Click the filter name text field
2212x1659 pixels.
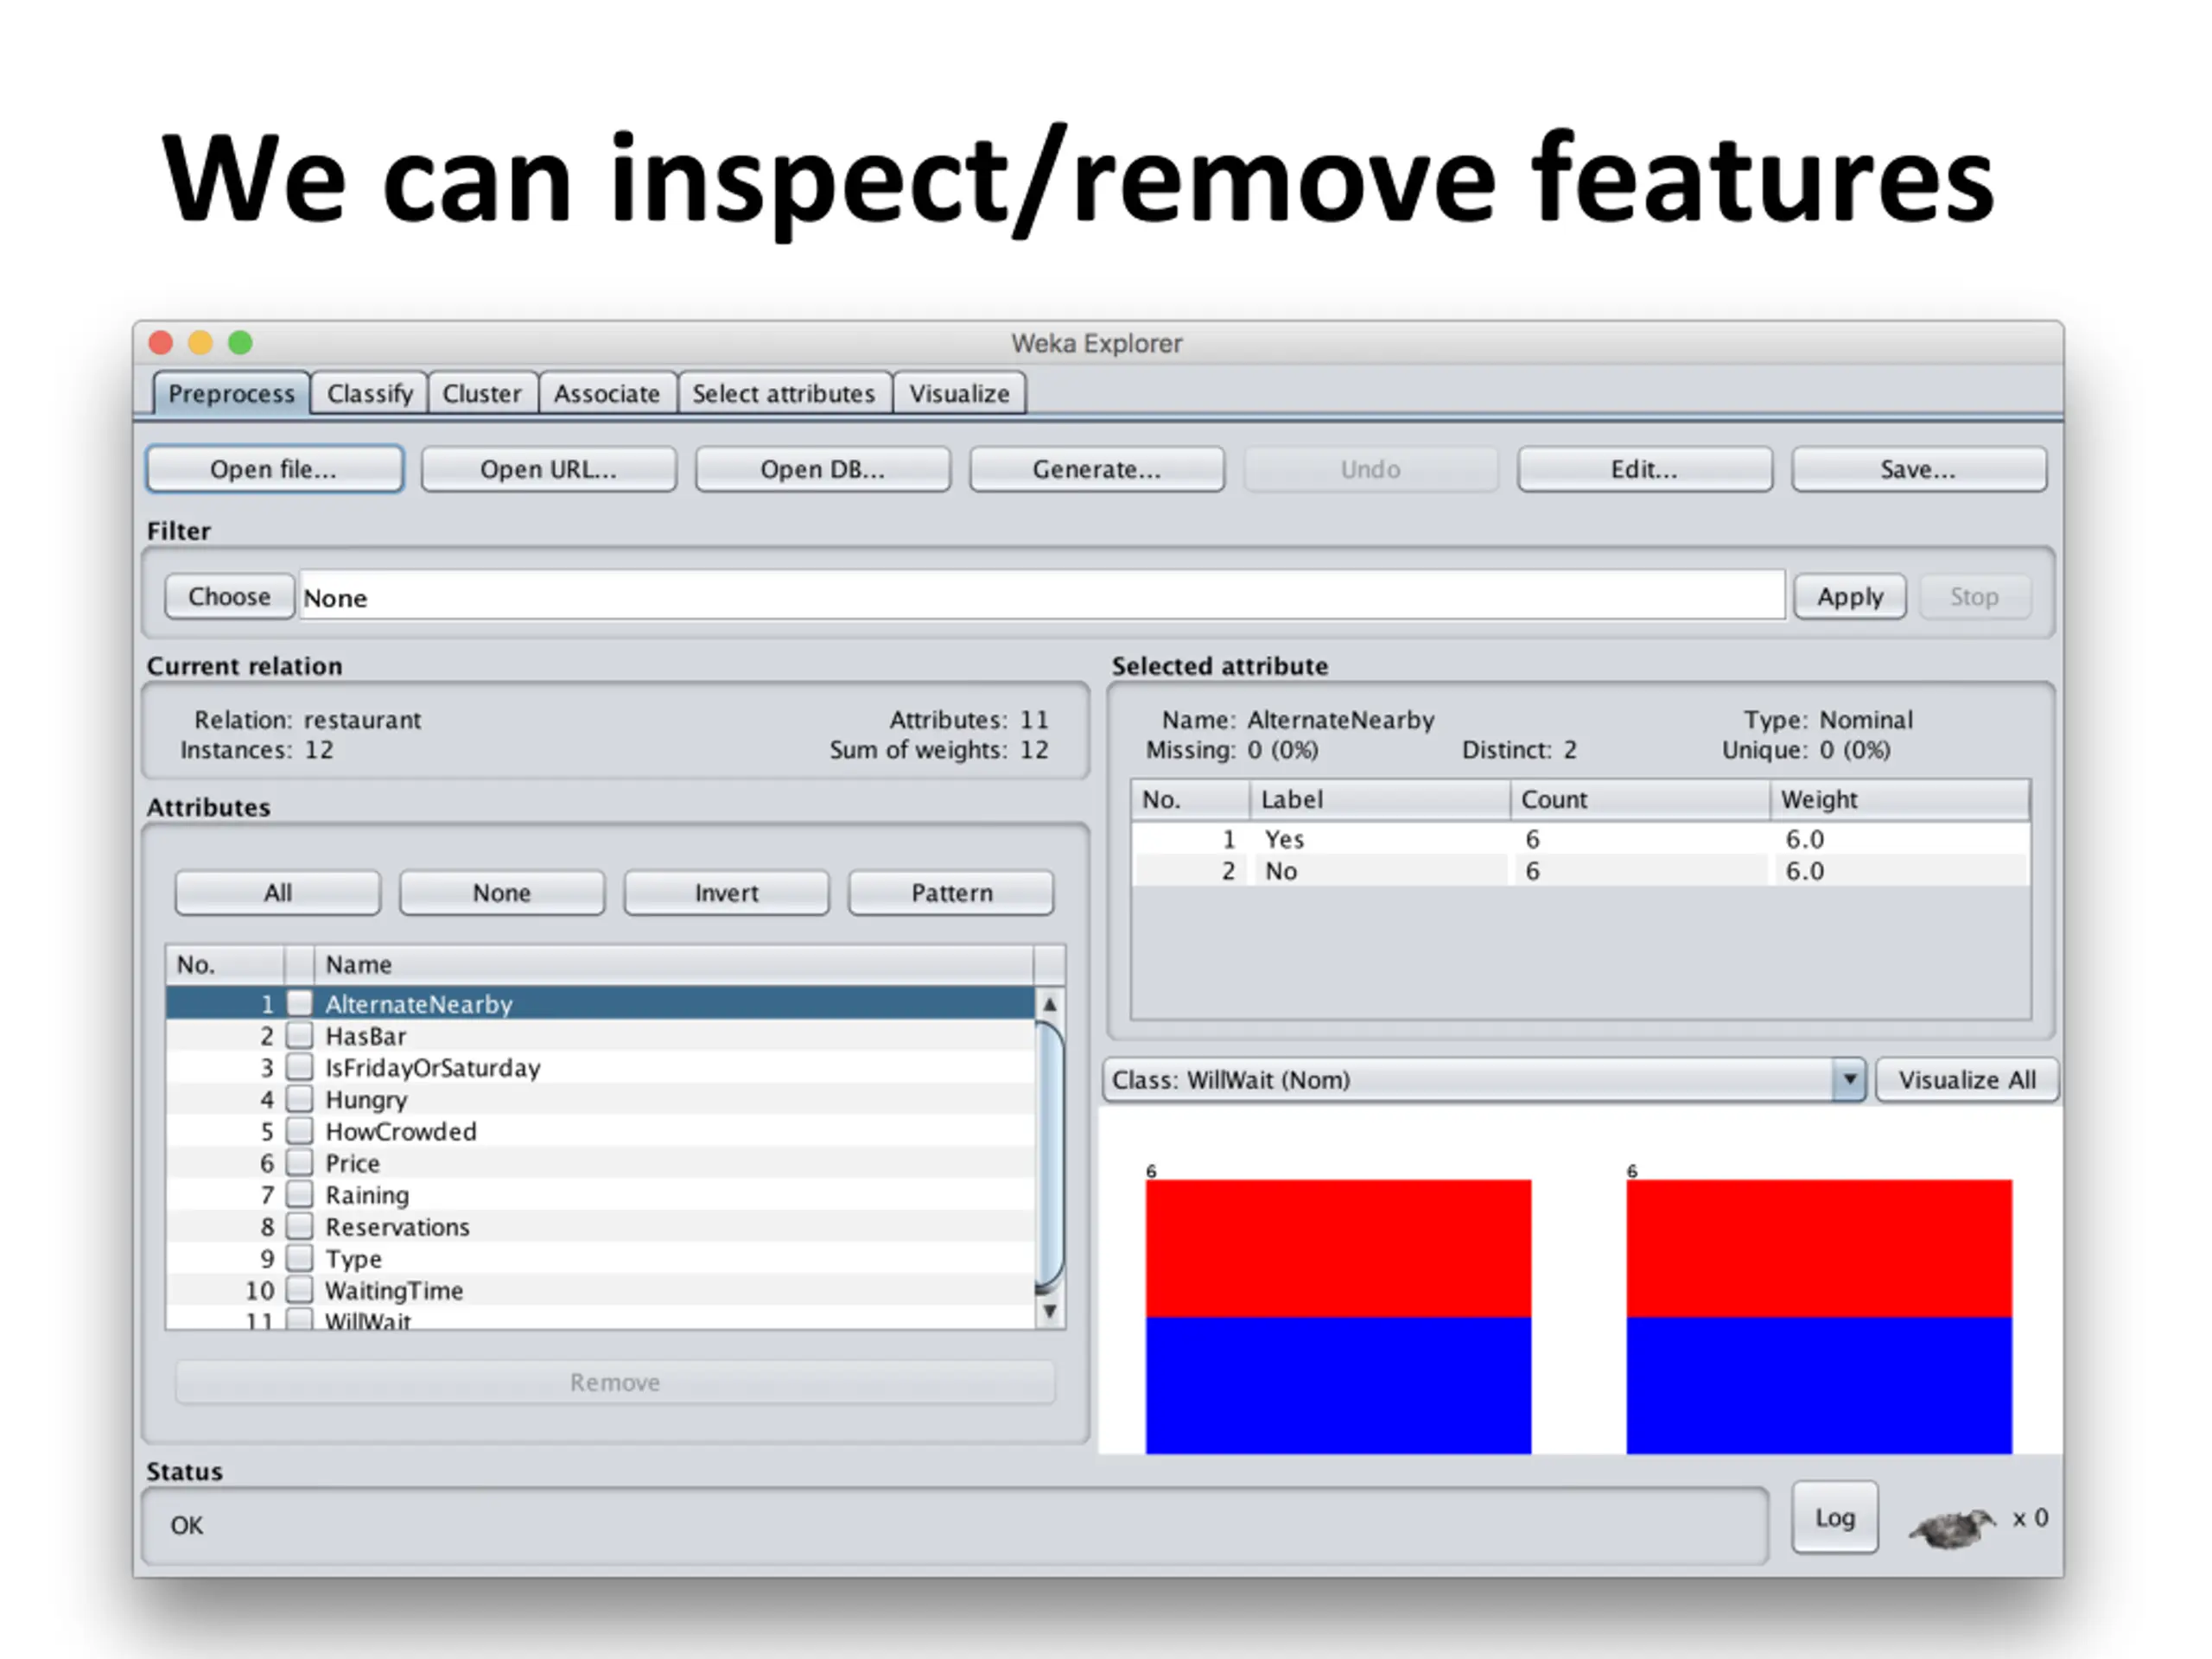click(1040, 597)
